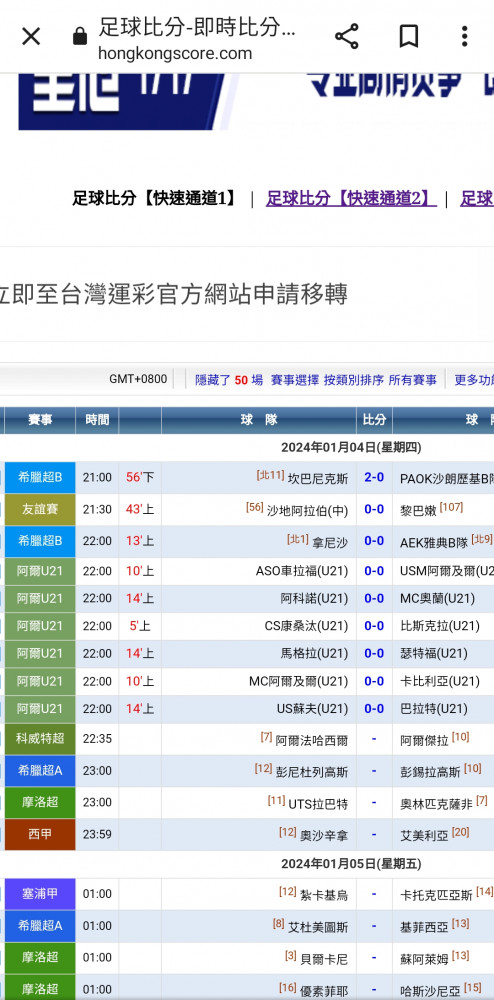Open team 奧林匹克薩非
494x1000 pixels.
[436, 804]
